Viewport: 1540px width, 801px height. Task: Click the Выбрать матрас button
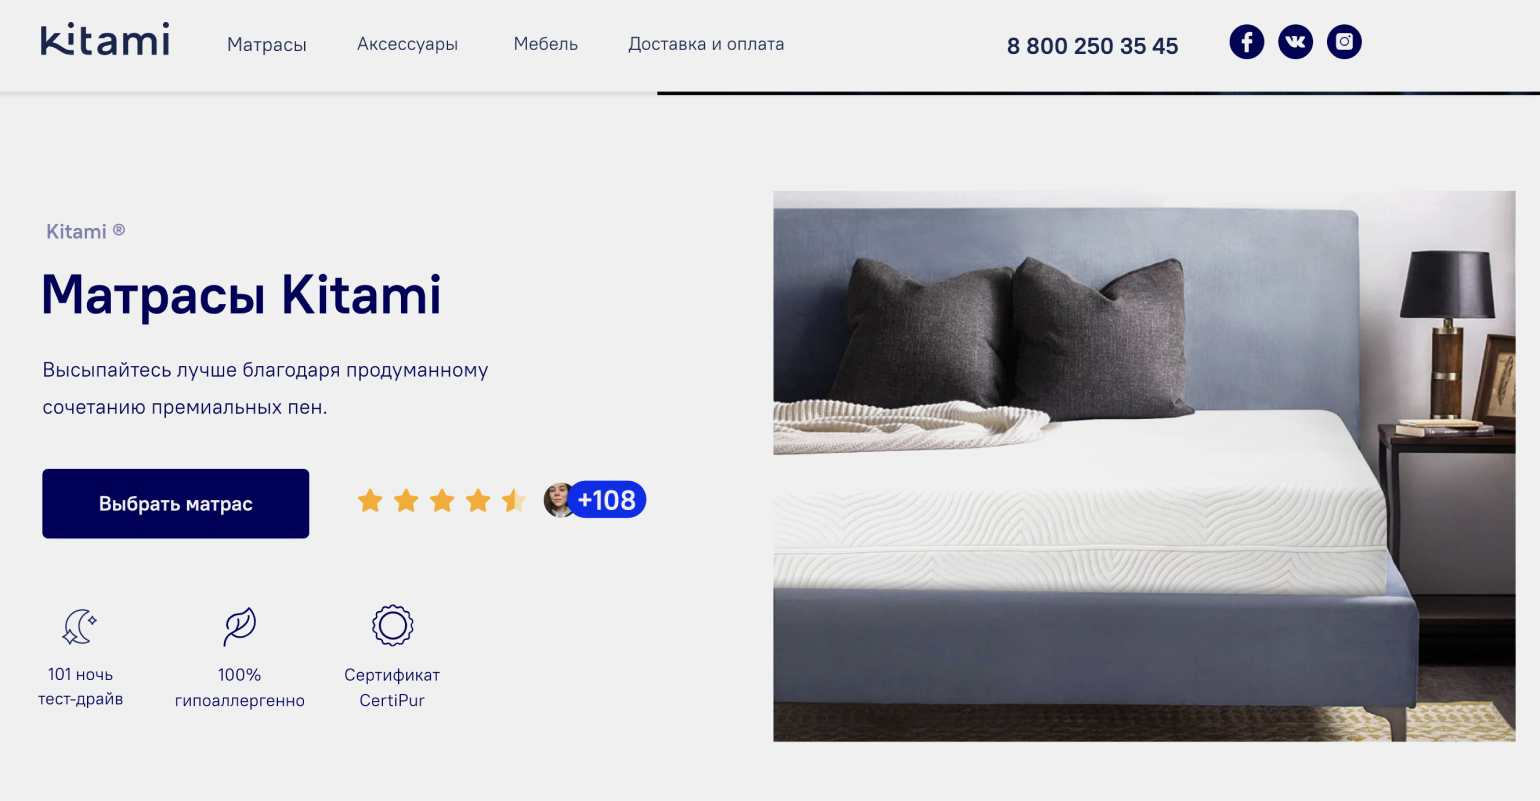point(175,504)
